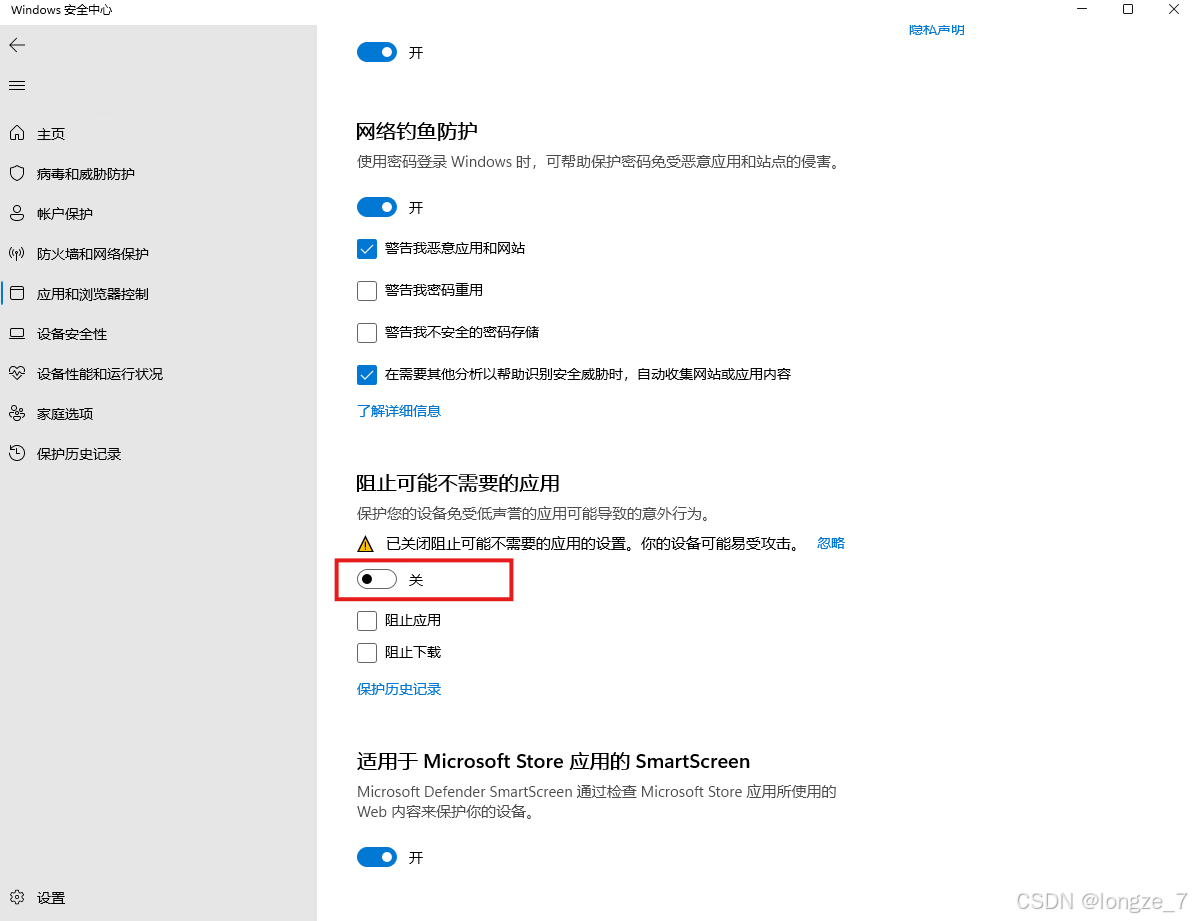1192x921 pixels.
Task: Select 设备性能和运行状况 label in sidebar
Action: [x=100, y=374]
